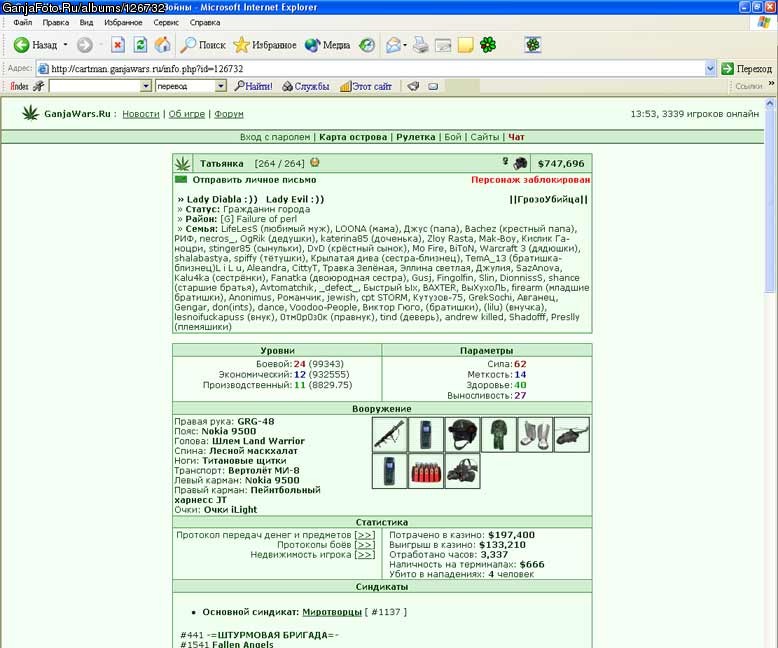
Task: Open the browsing History icon
Action: tap(367, 45)
